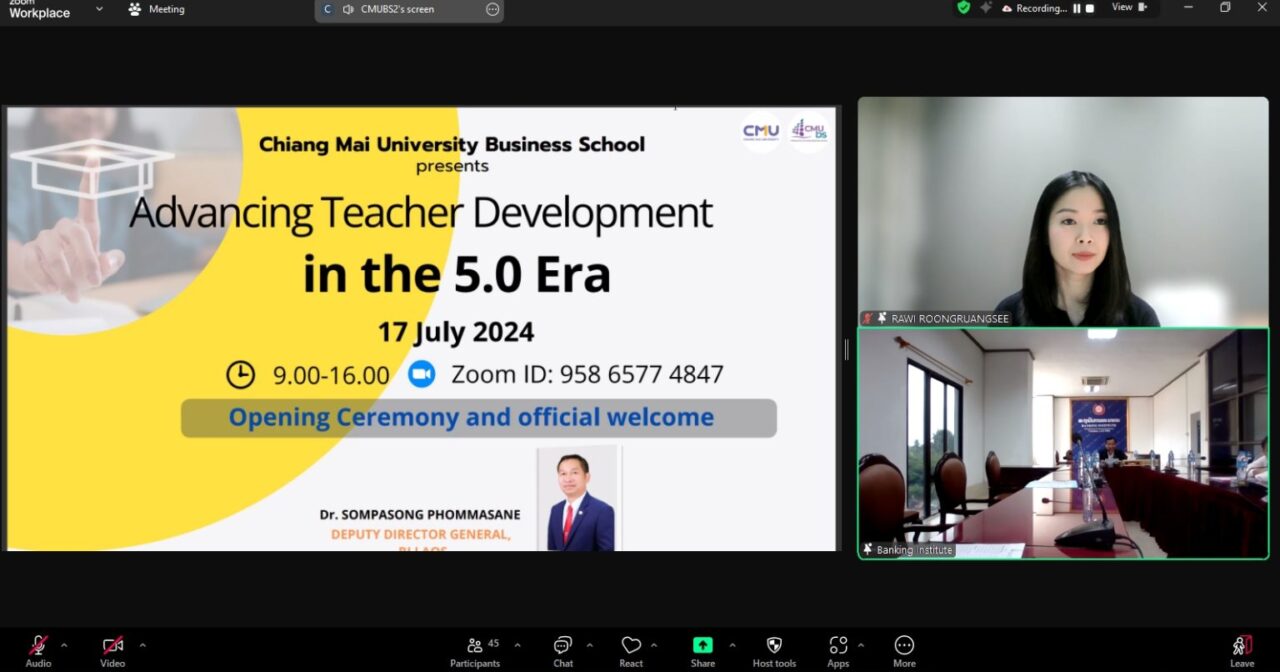Pause the recording
The image size is (1280, 672).
pyautogui.click(x=1077, y=9)
